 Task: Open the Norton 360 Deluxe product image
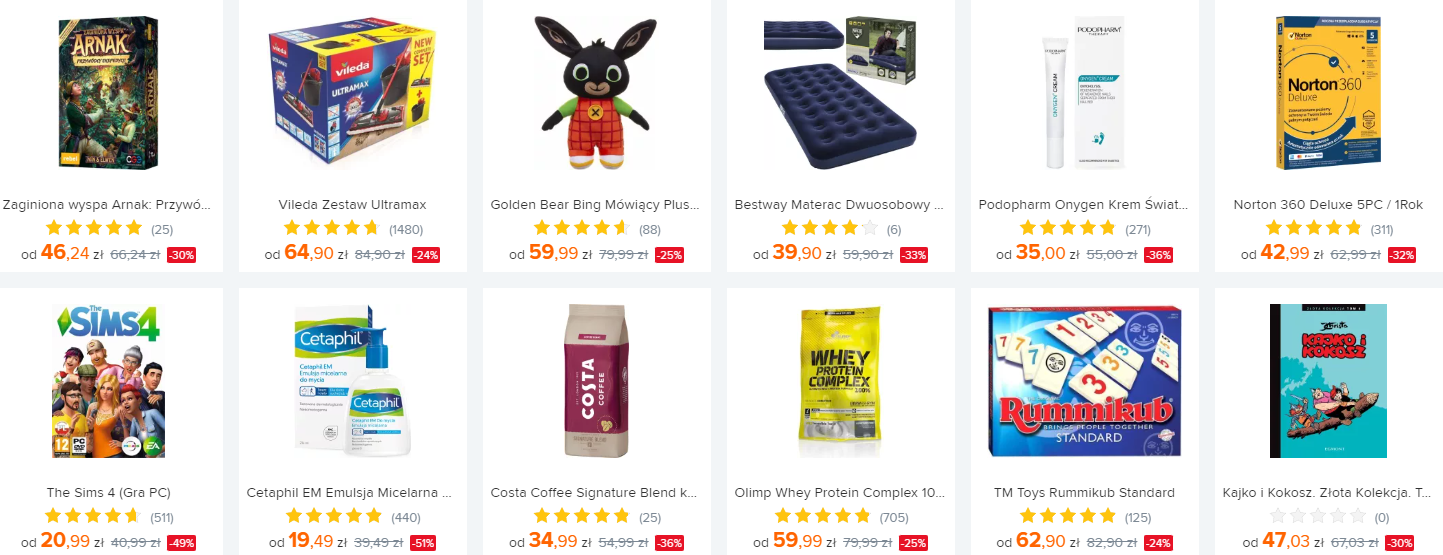[x=1328, y=92]
